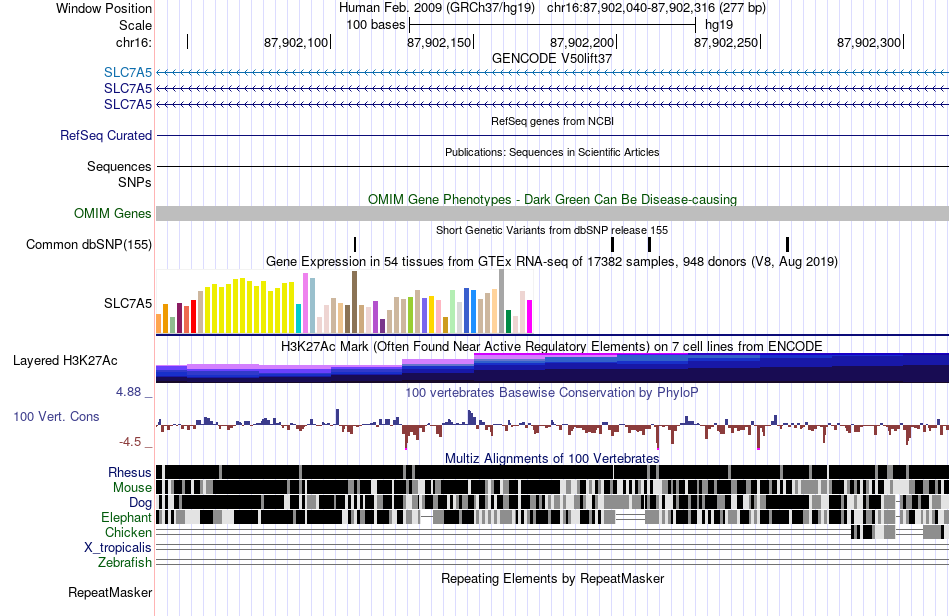Open the Layered H3K27Ac track label

[x=65, y=360]
